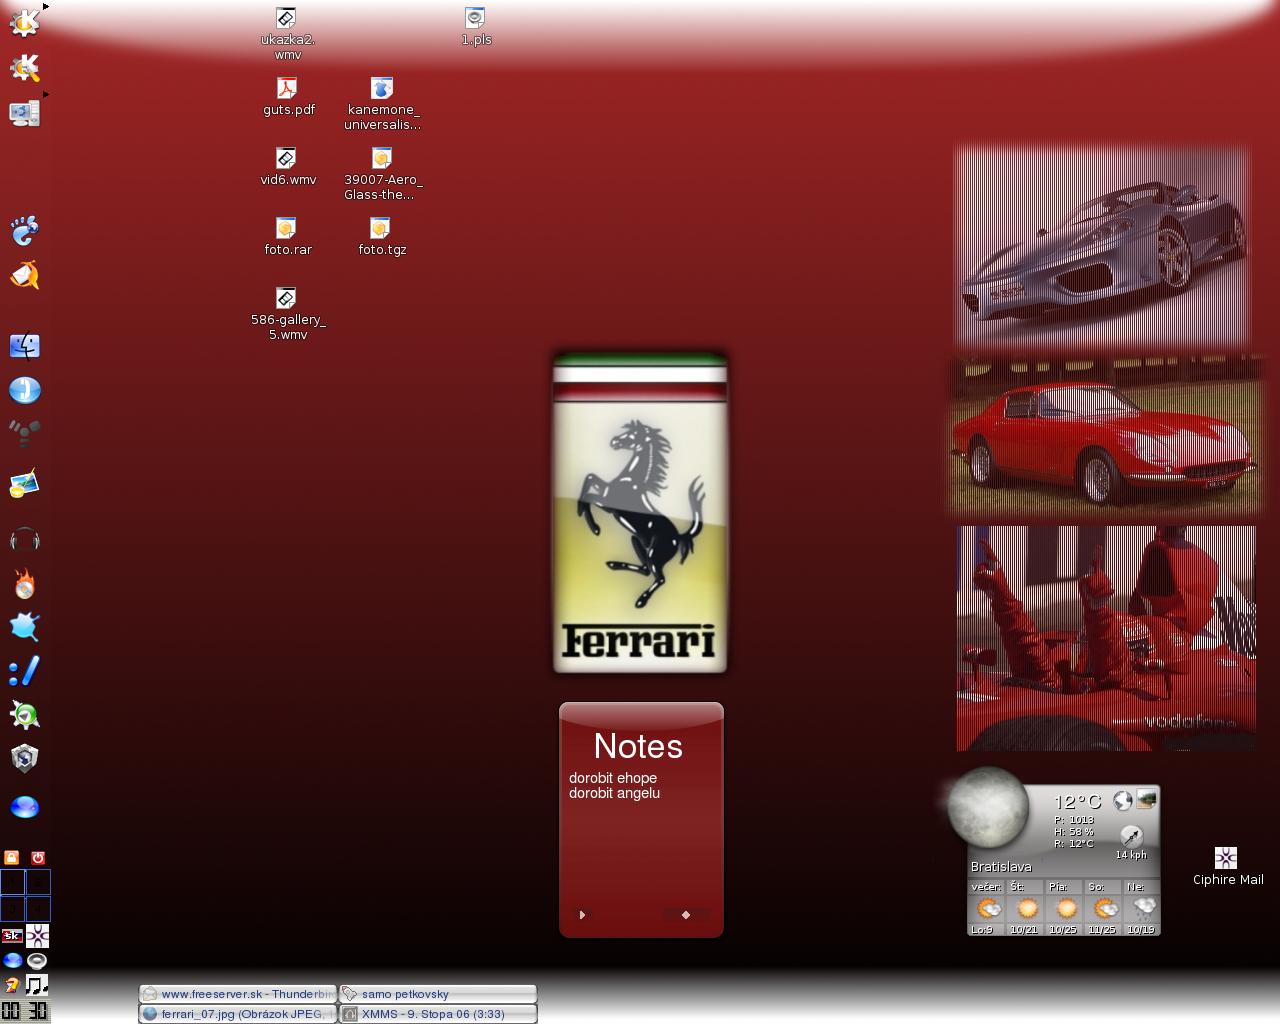
Task: Launch the GNOME foot browser icon
Action: (x=24, y=231)
